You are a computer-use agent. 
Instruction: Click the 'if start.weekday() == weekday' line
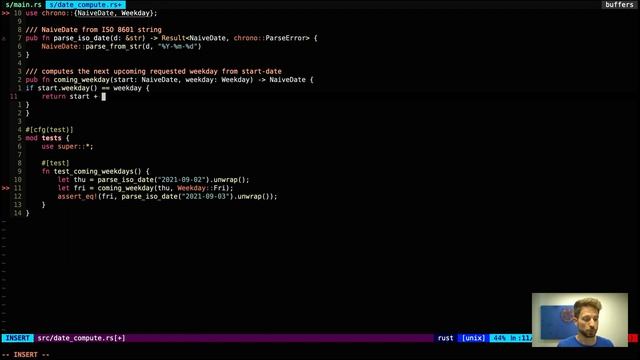coord(87,88)
